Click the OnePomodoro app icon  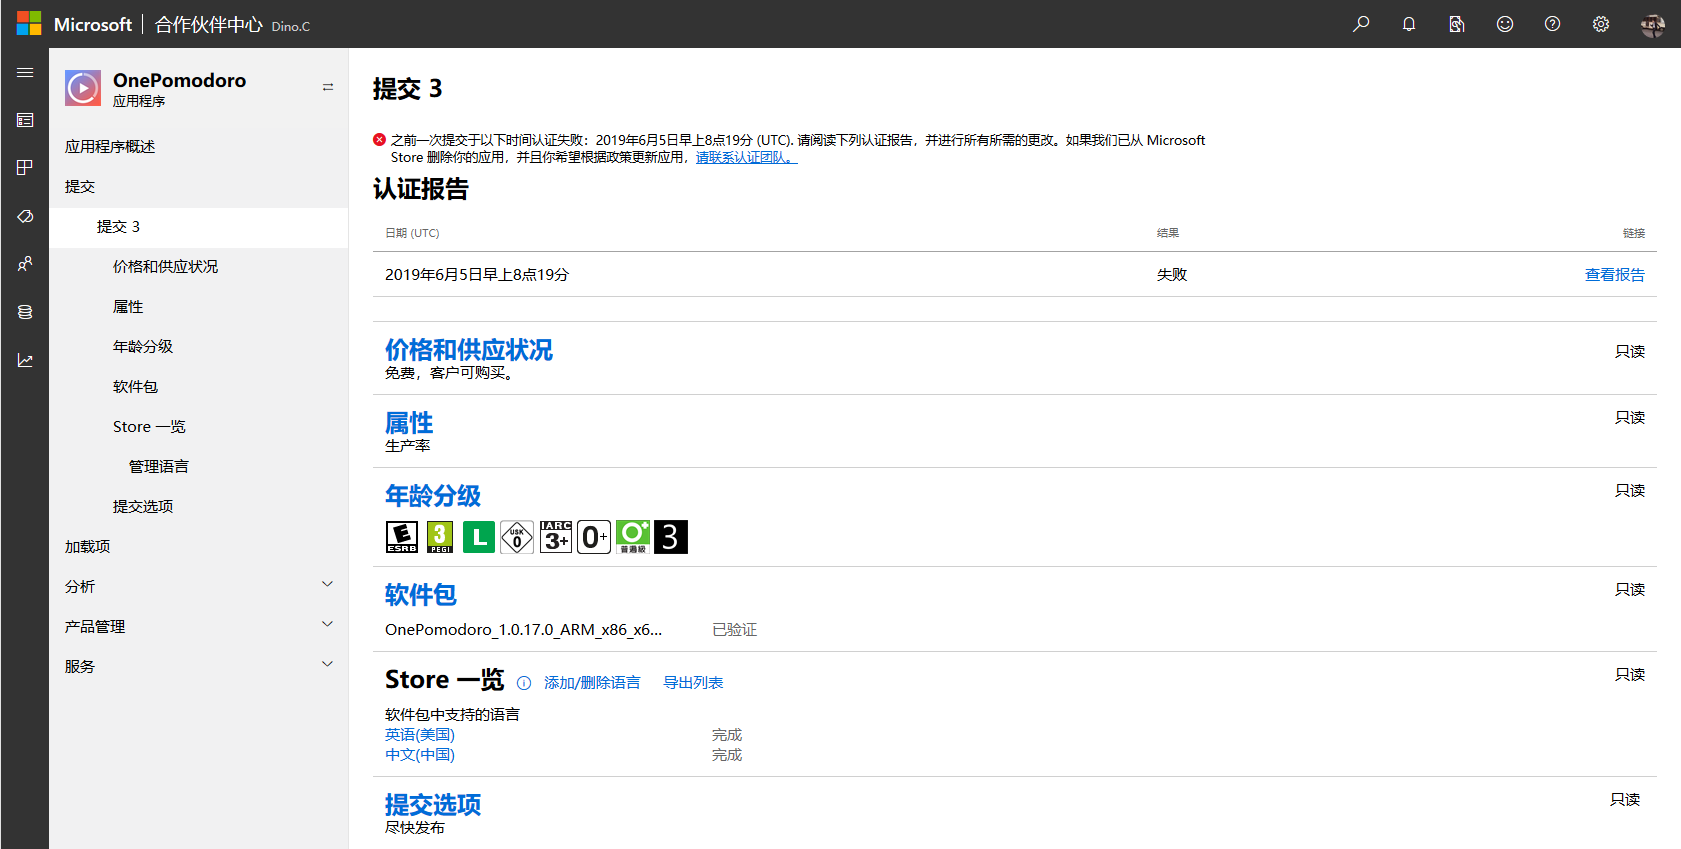[83, 88]
